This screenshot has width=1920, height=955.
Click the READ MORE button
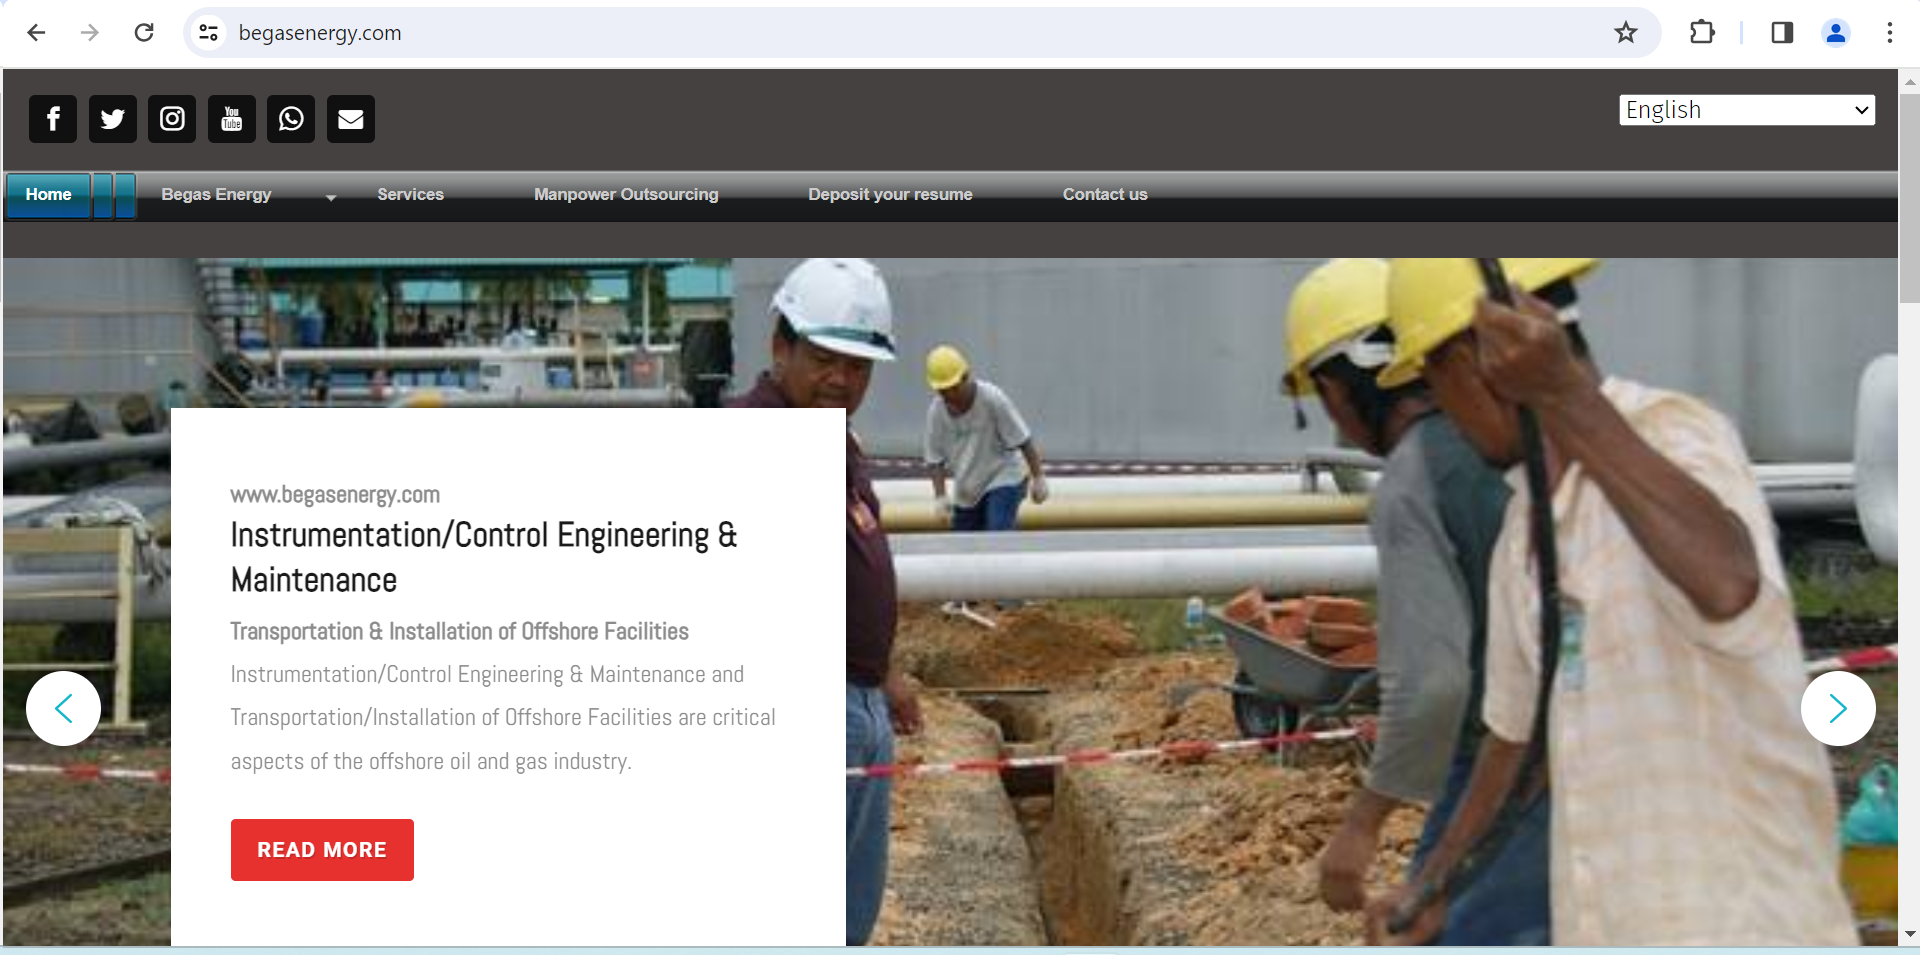322,850
